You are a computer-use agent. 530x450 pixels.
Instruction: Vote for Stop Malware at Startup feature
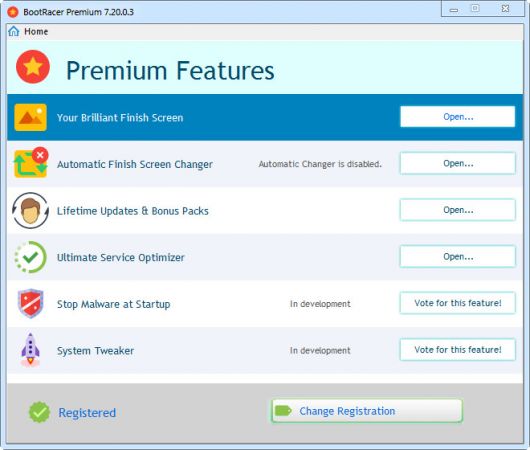coord(458,303)
